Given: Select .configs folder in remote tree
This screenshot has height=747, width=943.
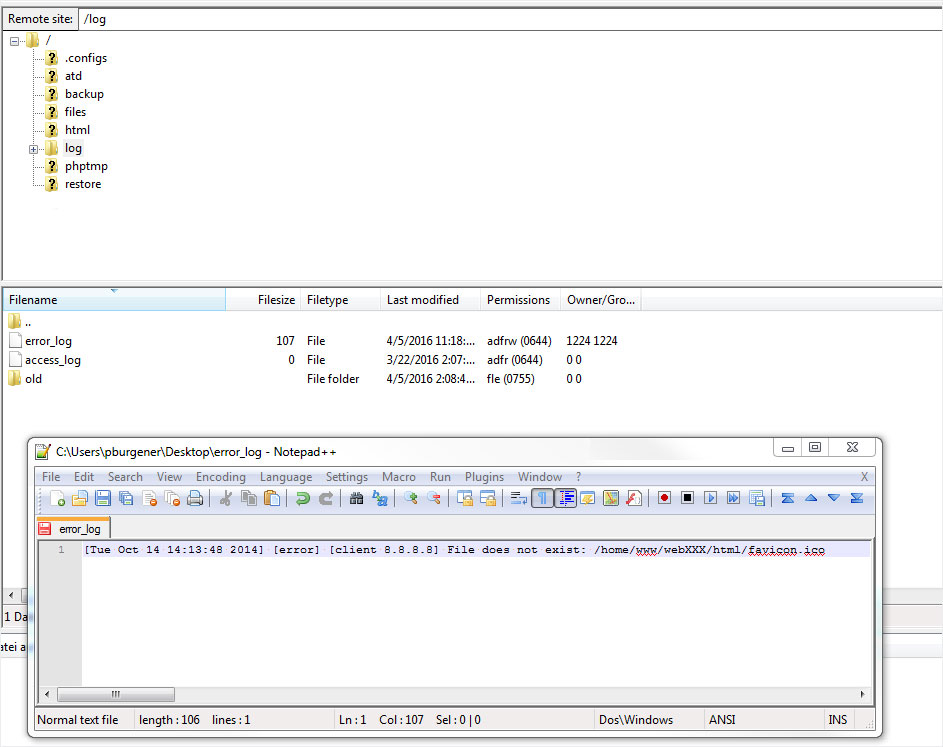Looking at the screenshot, I should (85, 58).
